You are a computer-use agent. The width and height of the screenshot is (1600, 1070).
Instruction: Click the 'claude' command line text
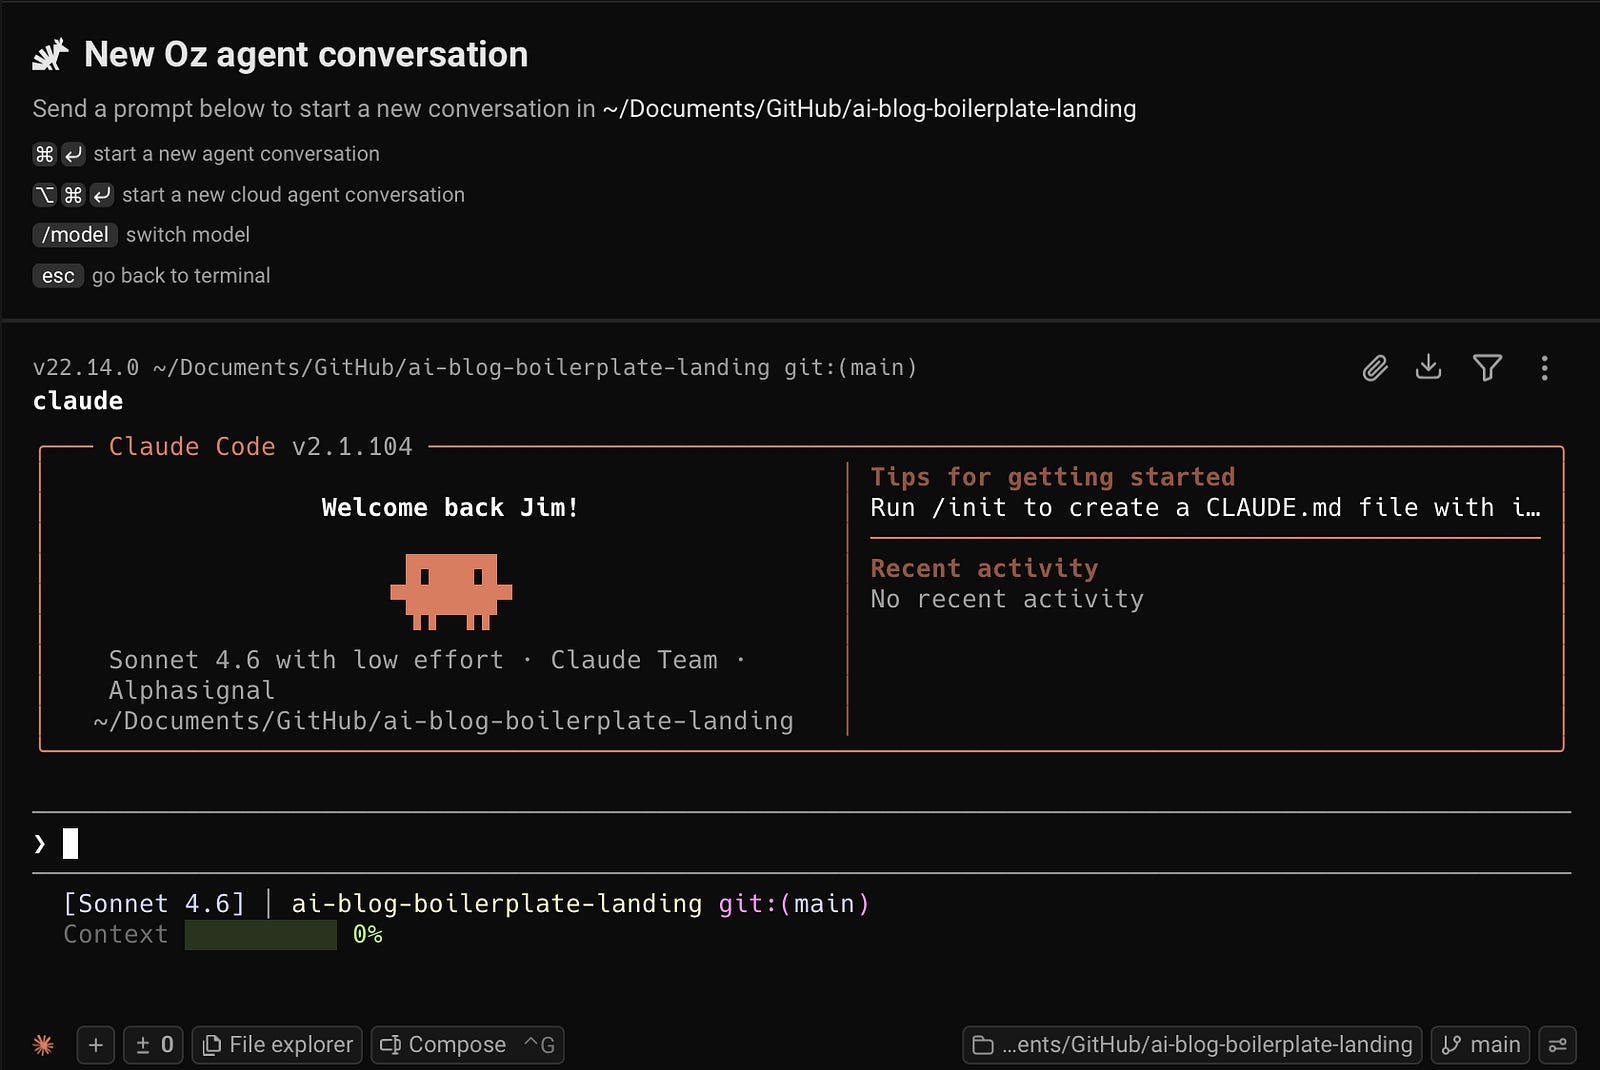[x=78, y=401]
